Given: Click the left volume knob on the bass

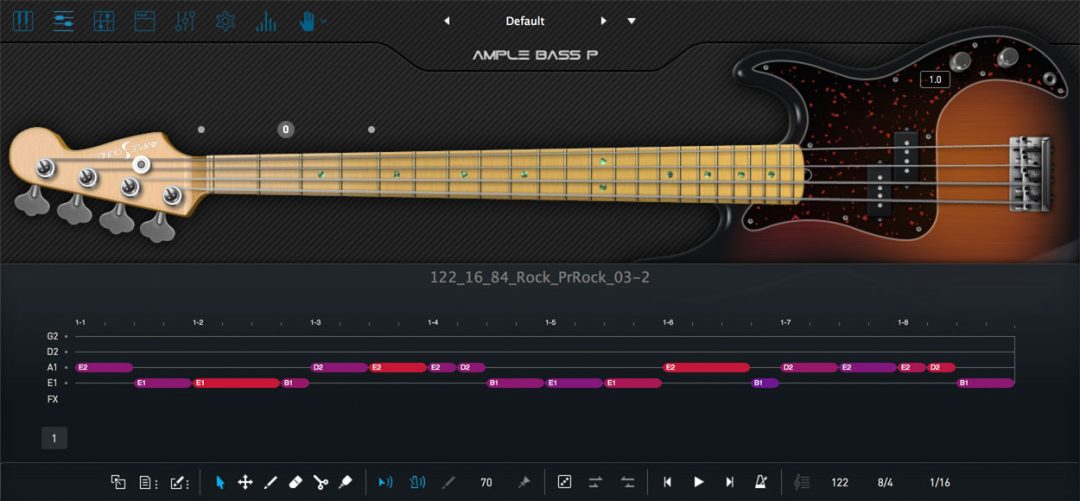Looking at the screenshot, I should click(x=958, y=61).
